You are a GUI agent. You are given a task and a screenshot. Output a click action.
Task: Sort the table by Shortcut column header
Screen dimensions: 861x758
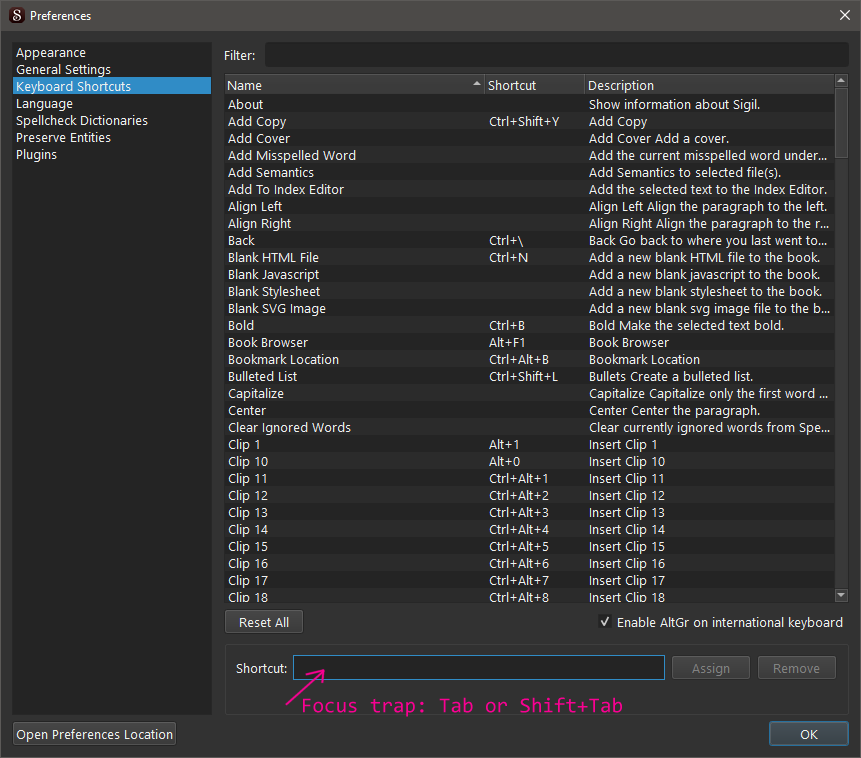[534, 85]
